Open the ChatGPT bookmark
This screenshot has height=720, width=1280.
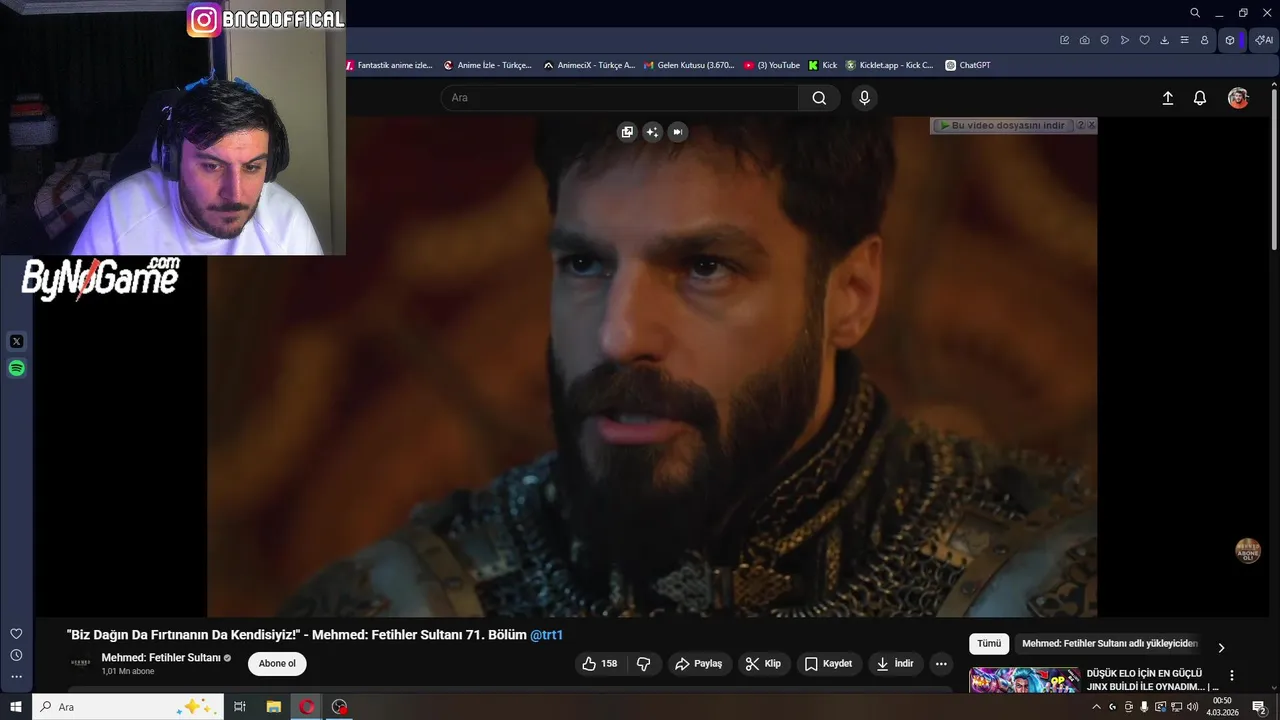coord(968,65)
